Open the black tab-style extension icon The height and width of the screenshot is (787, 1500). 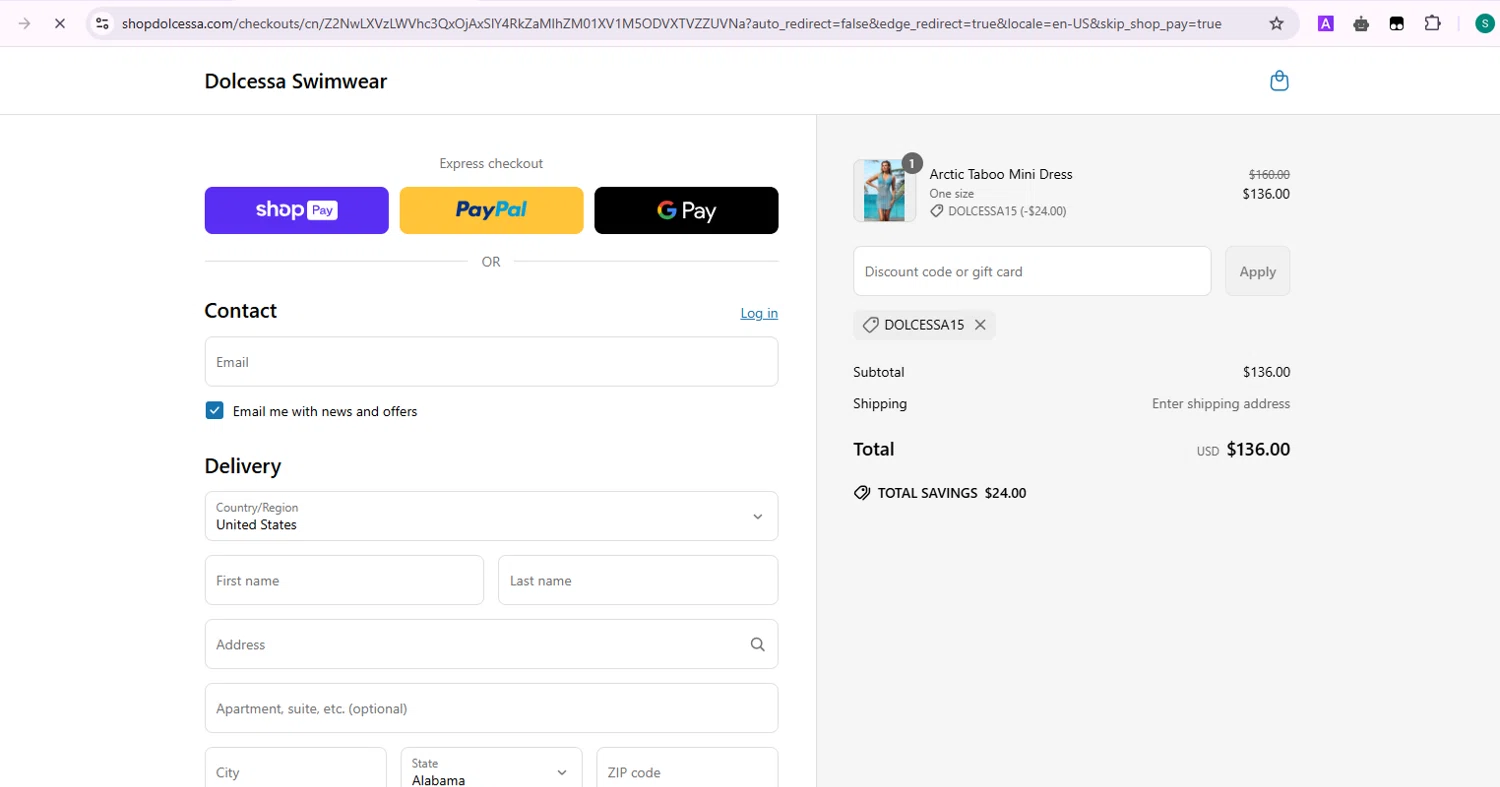click(1397, 23)
